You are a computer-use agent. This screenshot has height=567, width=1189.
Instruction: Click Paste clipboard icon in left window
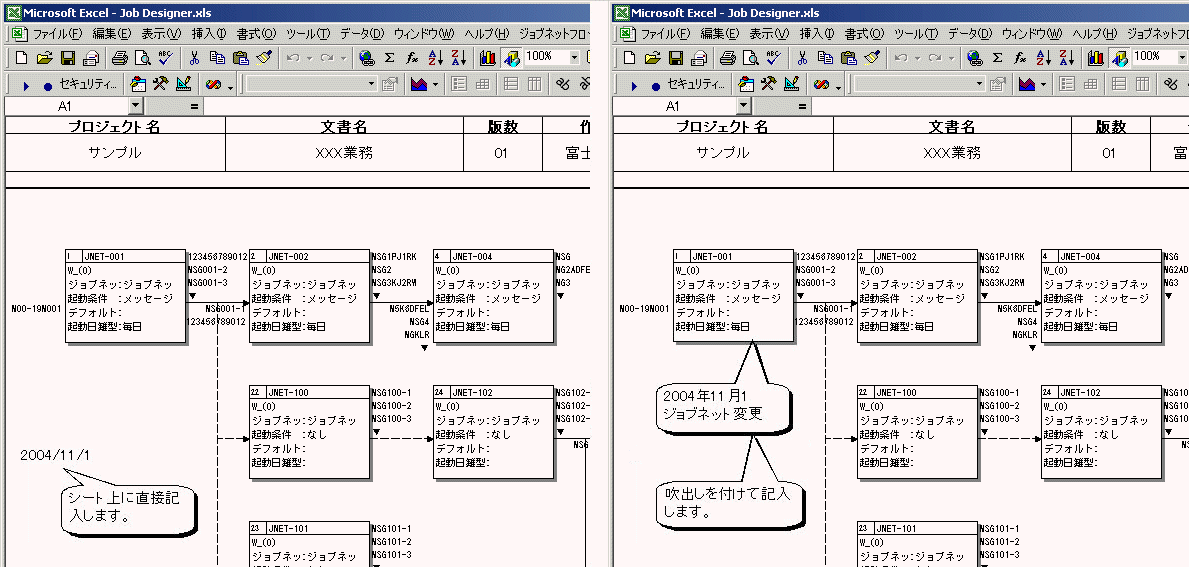click(x=241, y=58)
